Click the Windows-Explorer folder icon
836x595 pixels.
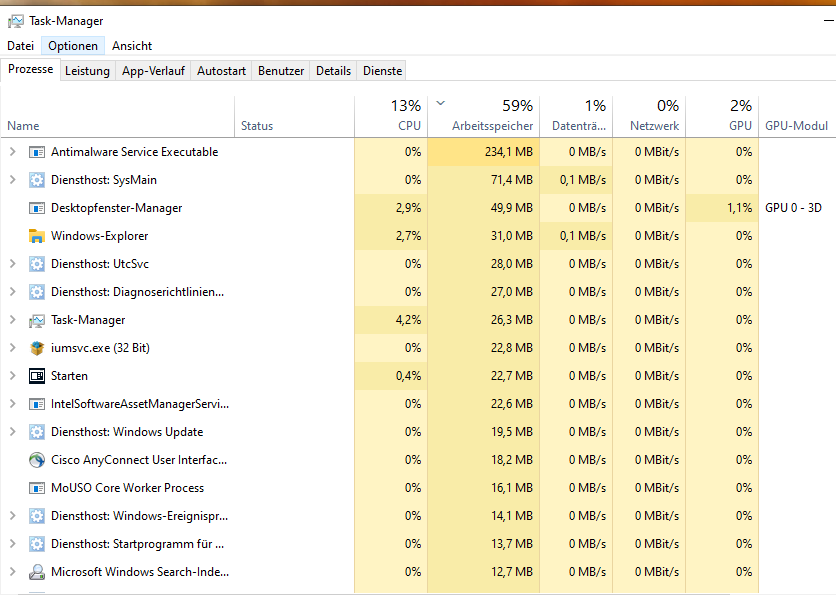(37, 236)
